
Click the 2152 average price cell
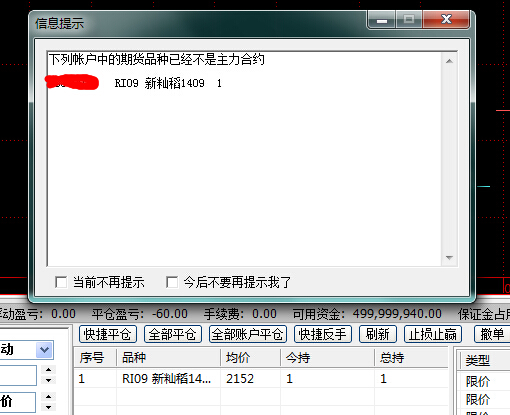tap(240, 379)
